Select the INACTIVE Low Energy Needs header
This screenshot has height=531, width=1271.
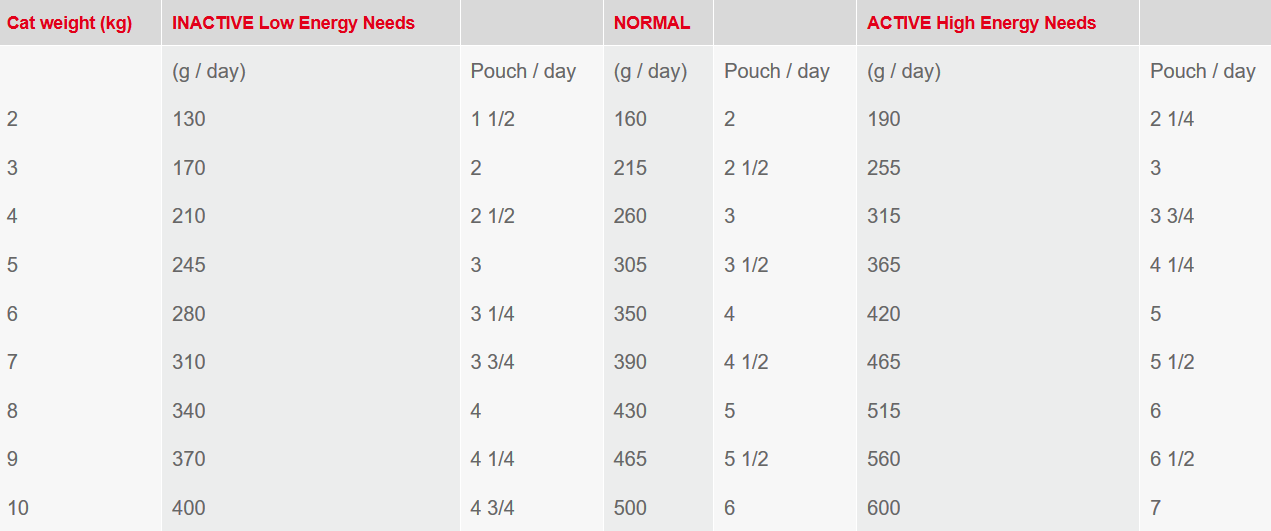coord(293,23)
